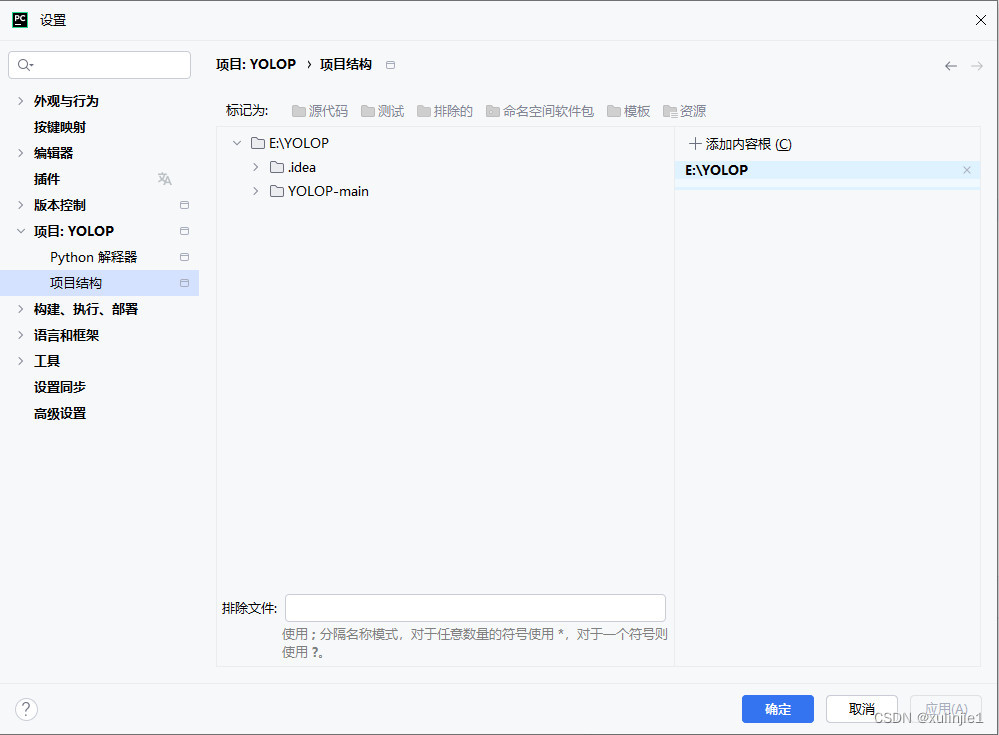Click project-level icon beside 项目结构 in sidebar

(x=184, y=283)
